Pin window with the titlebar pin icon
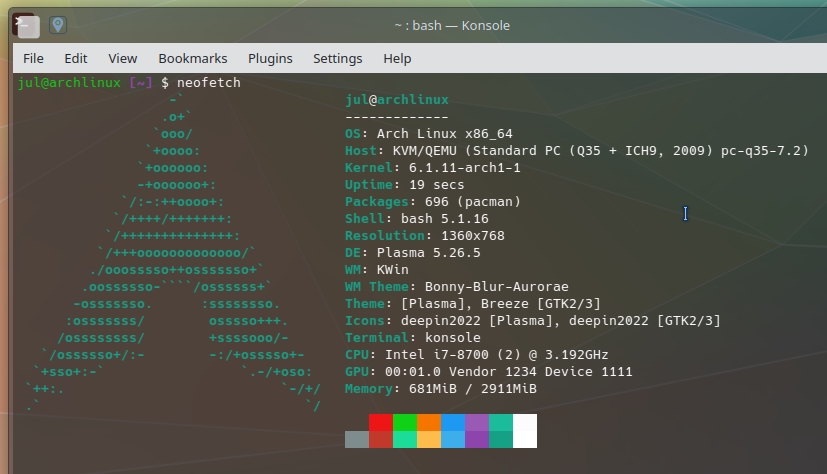The image size is (827, 474). (58, 25)
